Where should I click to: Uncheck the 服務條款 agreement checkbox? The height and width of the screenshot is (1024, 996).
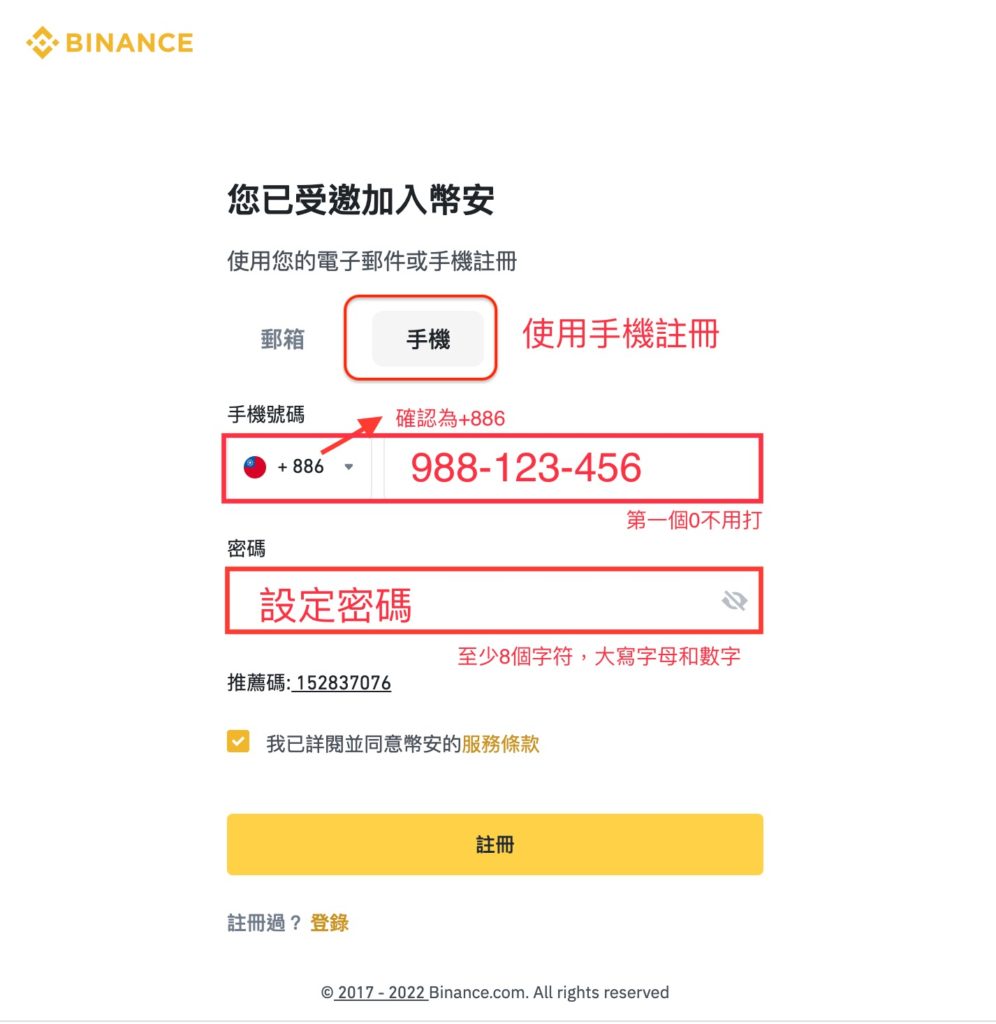tap(238, 742)
